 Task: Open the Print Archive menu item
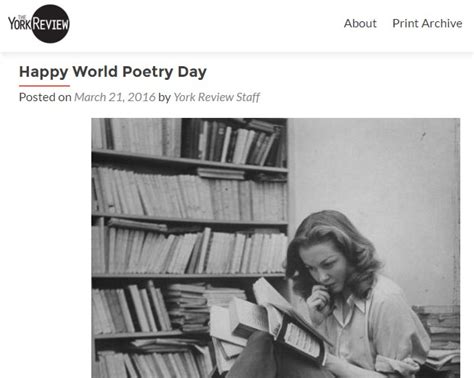(x=427, y=24)
